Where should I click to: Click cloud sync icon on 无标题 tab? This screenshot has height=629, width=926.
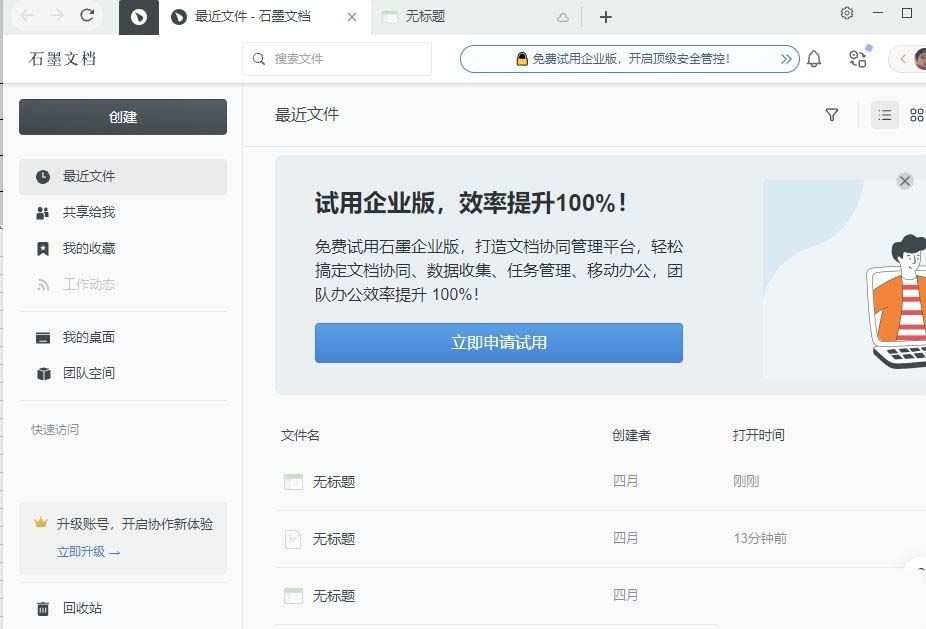[x=563, y=18]
